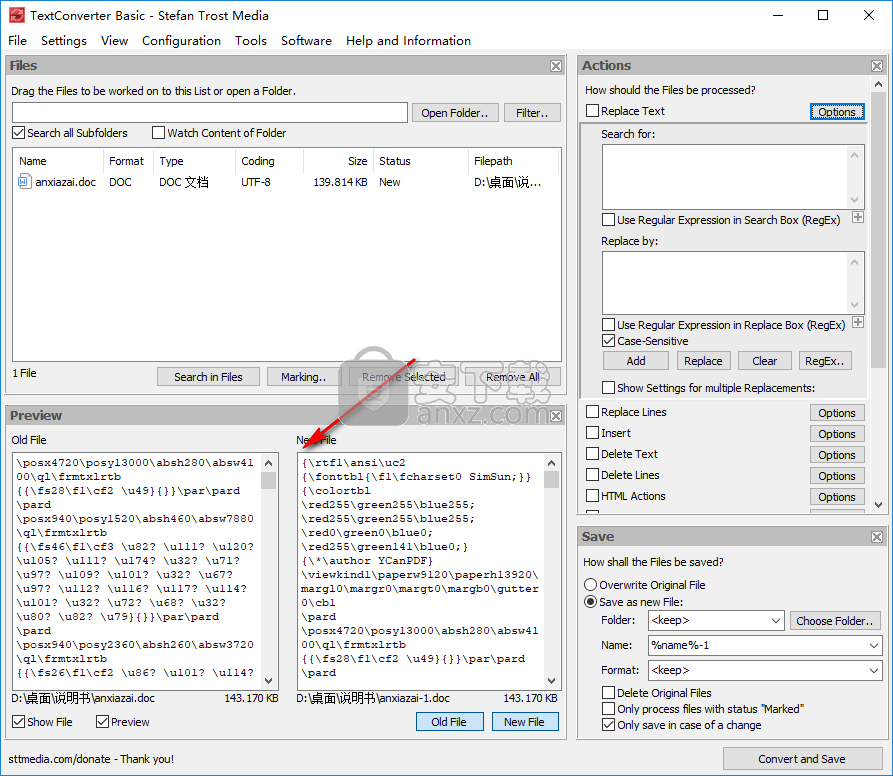Open the View menu
This screenshot has height=776, width=893.
point(114,40)
